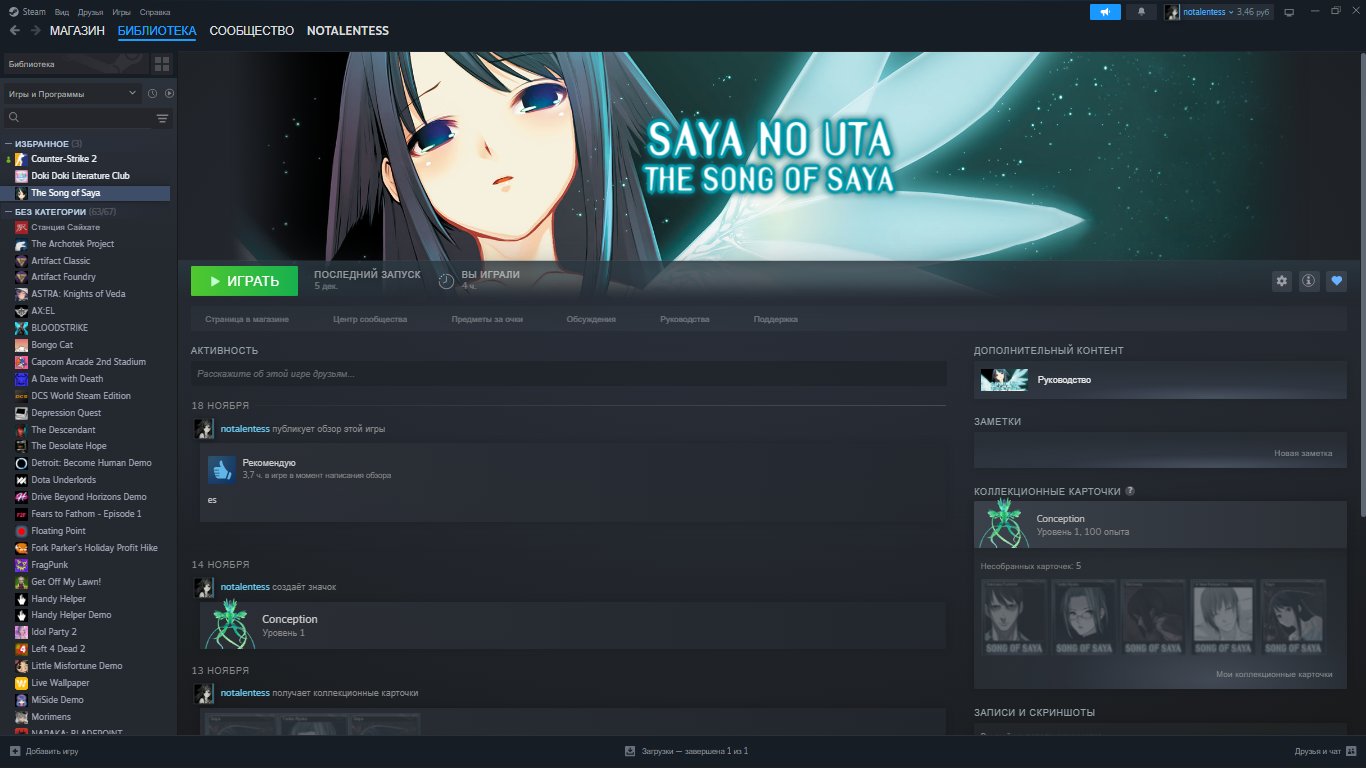Sort library by recent activity clock icon

(153, 94)
